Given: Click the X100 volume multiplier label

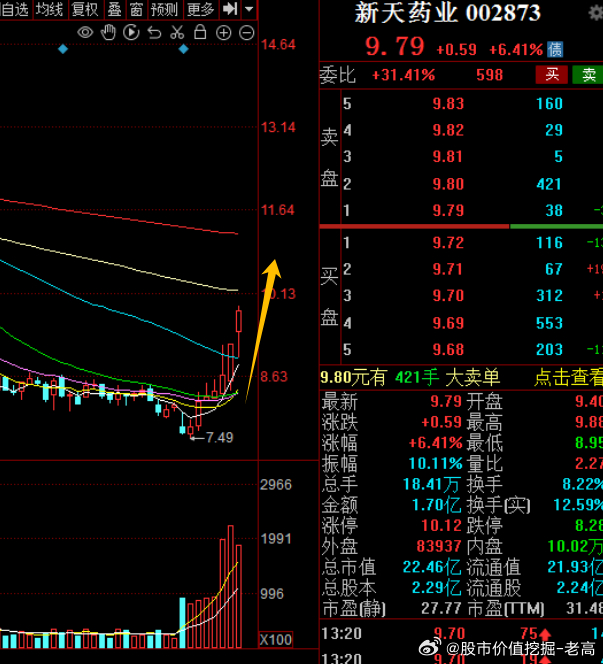Looking at the screenshot, I should pyautogui.click(x=276, y=639).
